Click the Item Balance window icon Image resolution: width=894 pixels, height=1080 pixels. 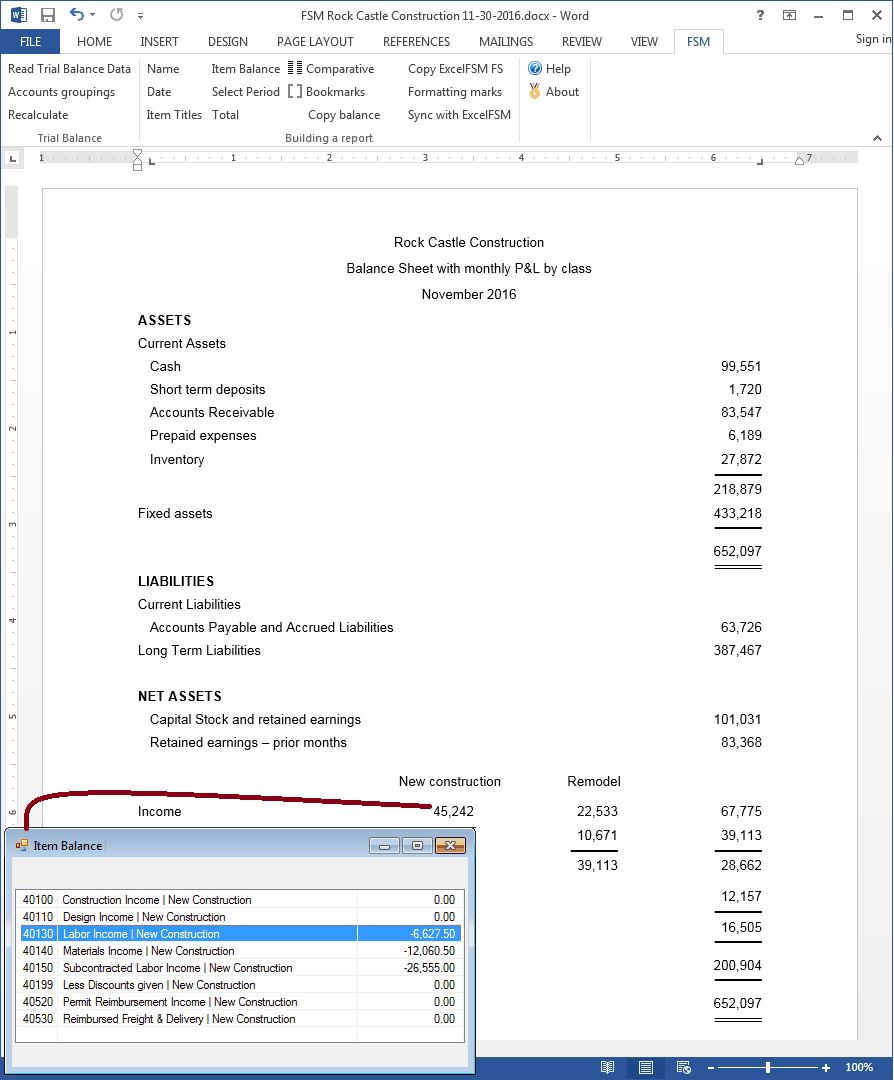[22, 845]
